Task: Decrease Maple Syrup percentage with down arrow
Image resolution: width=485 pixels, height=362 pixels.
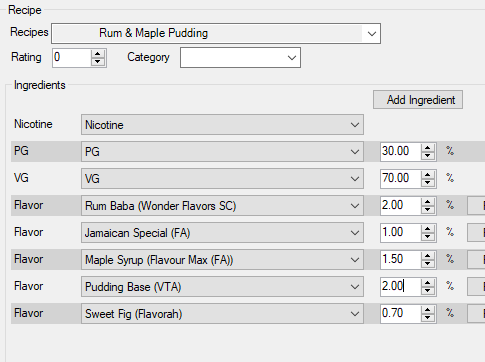Action: 428,263
